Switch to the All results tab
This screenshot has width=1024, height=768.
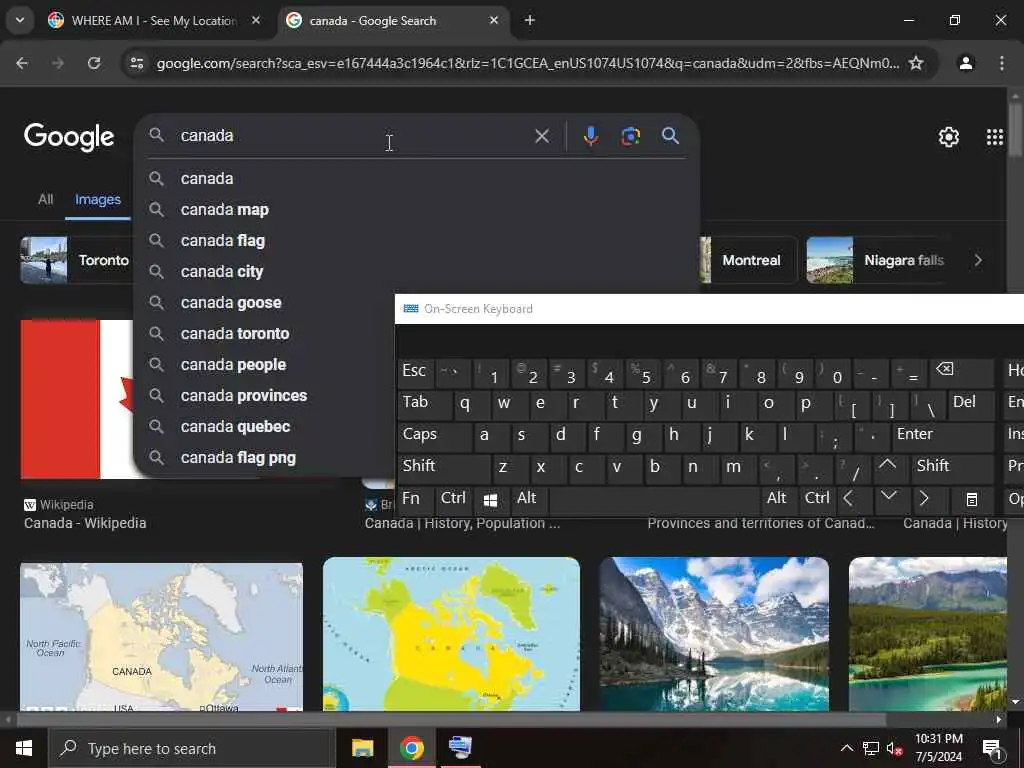click(x=45, y=199)
